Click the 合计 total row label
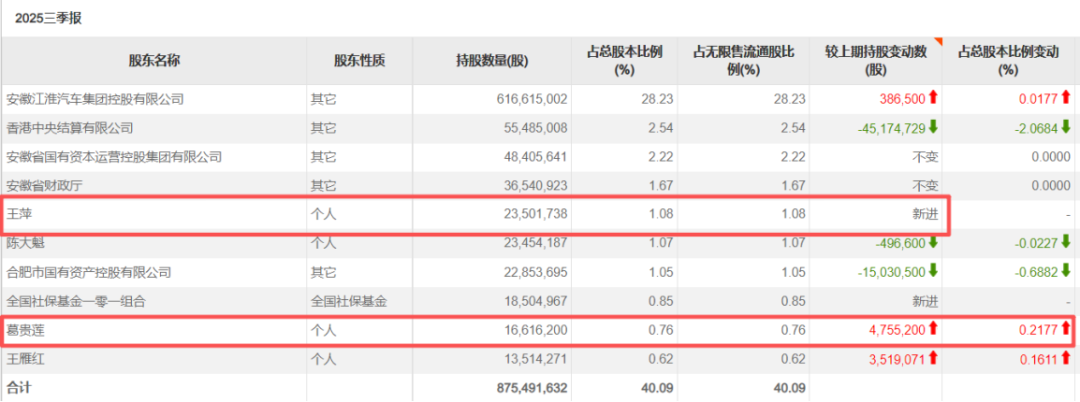This screenshot has height=402, width=1080. click(x=19, y=388)
